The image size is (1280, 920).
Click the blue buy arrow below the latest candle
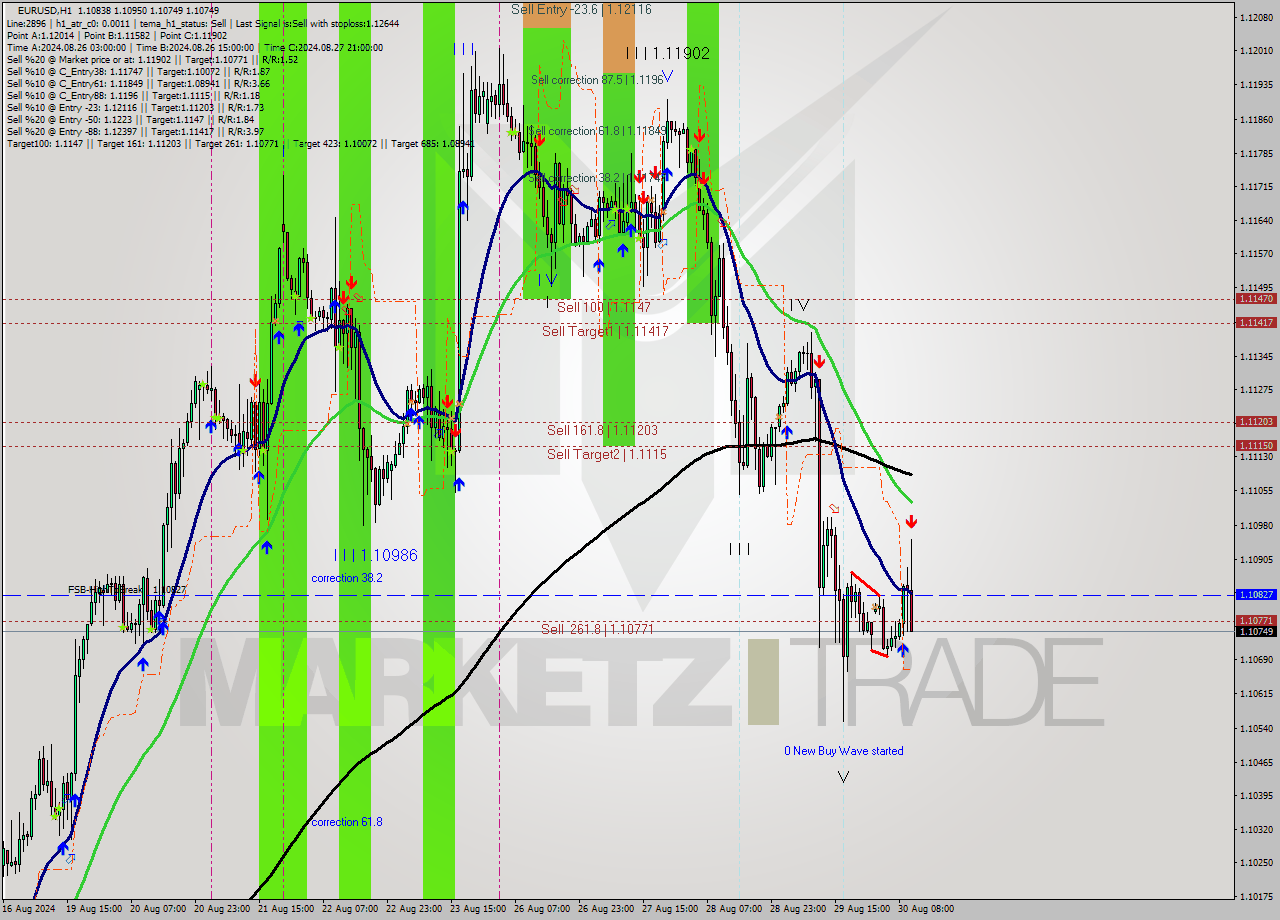pos(904,650)
